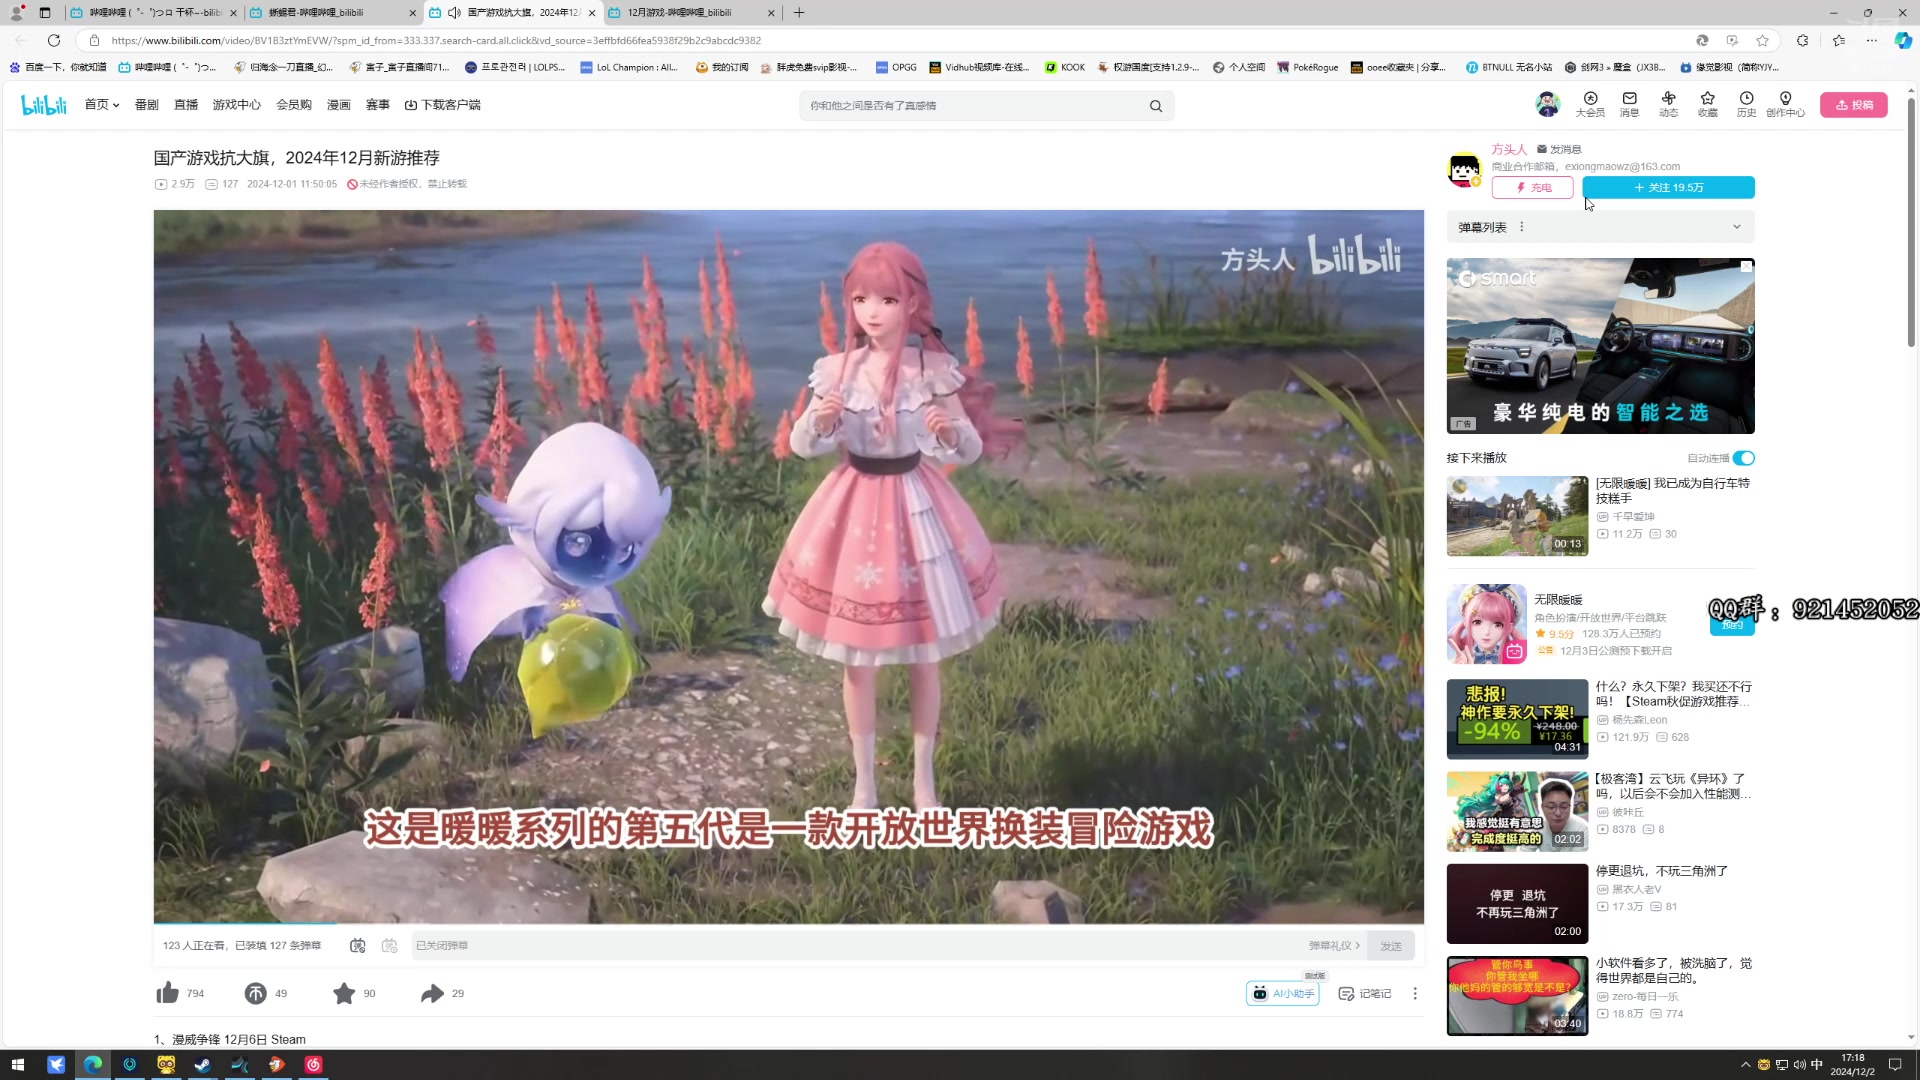Click the user avatar in the header
The image size is (1920, 1080).
(x=1547, y=104)
